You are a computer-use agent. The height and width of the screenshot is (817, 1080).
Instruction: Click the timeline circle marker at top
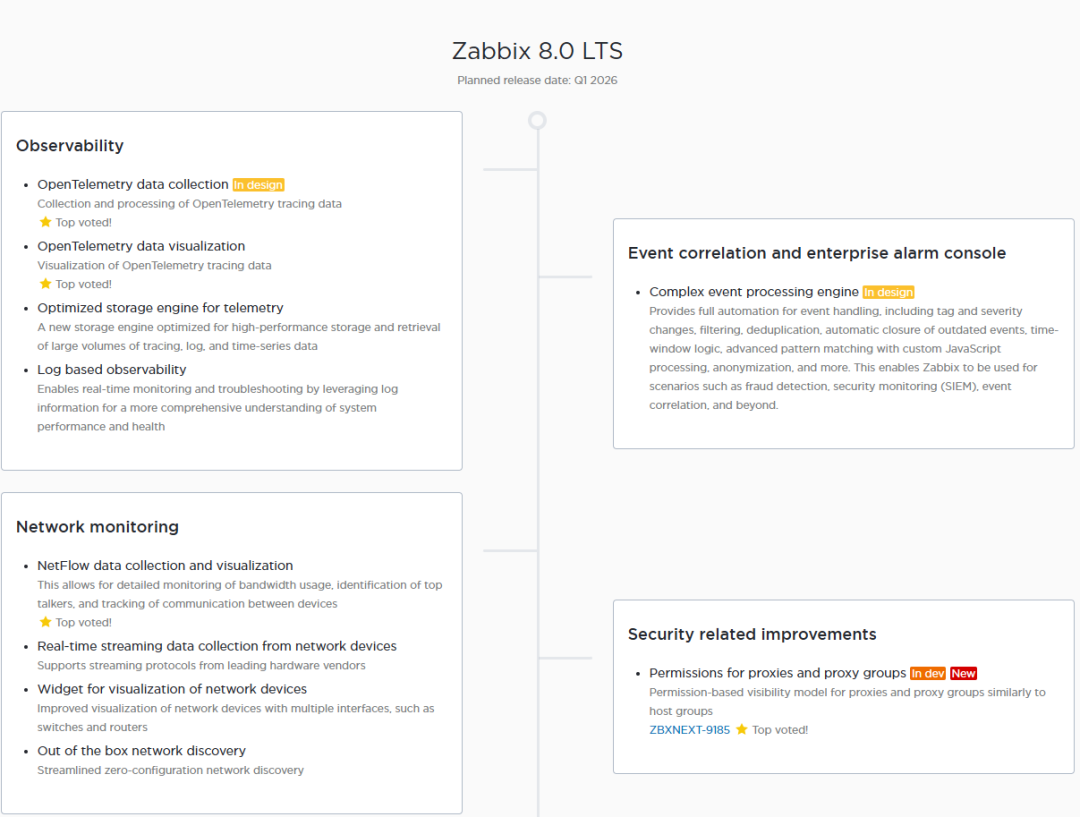click(x=537, y=121)
